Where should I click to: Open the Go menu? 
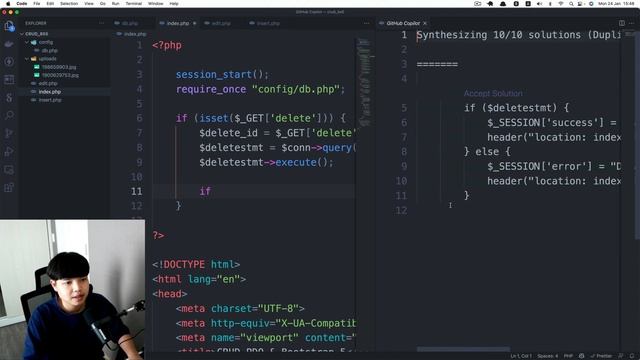click(103, 4)
